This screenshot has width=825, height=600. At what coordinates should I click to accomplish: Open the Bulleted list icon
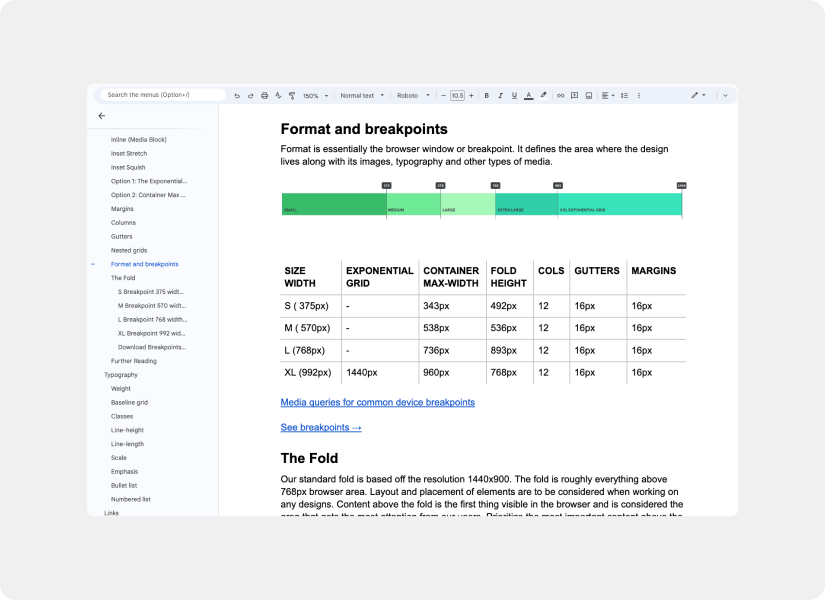(623, 95)
